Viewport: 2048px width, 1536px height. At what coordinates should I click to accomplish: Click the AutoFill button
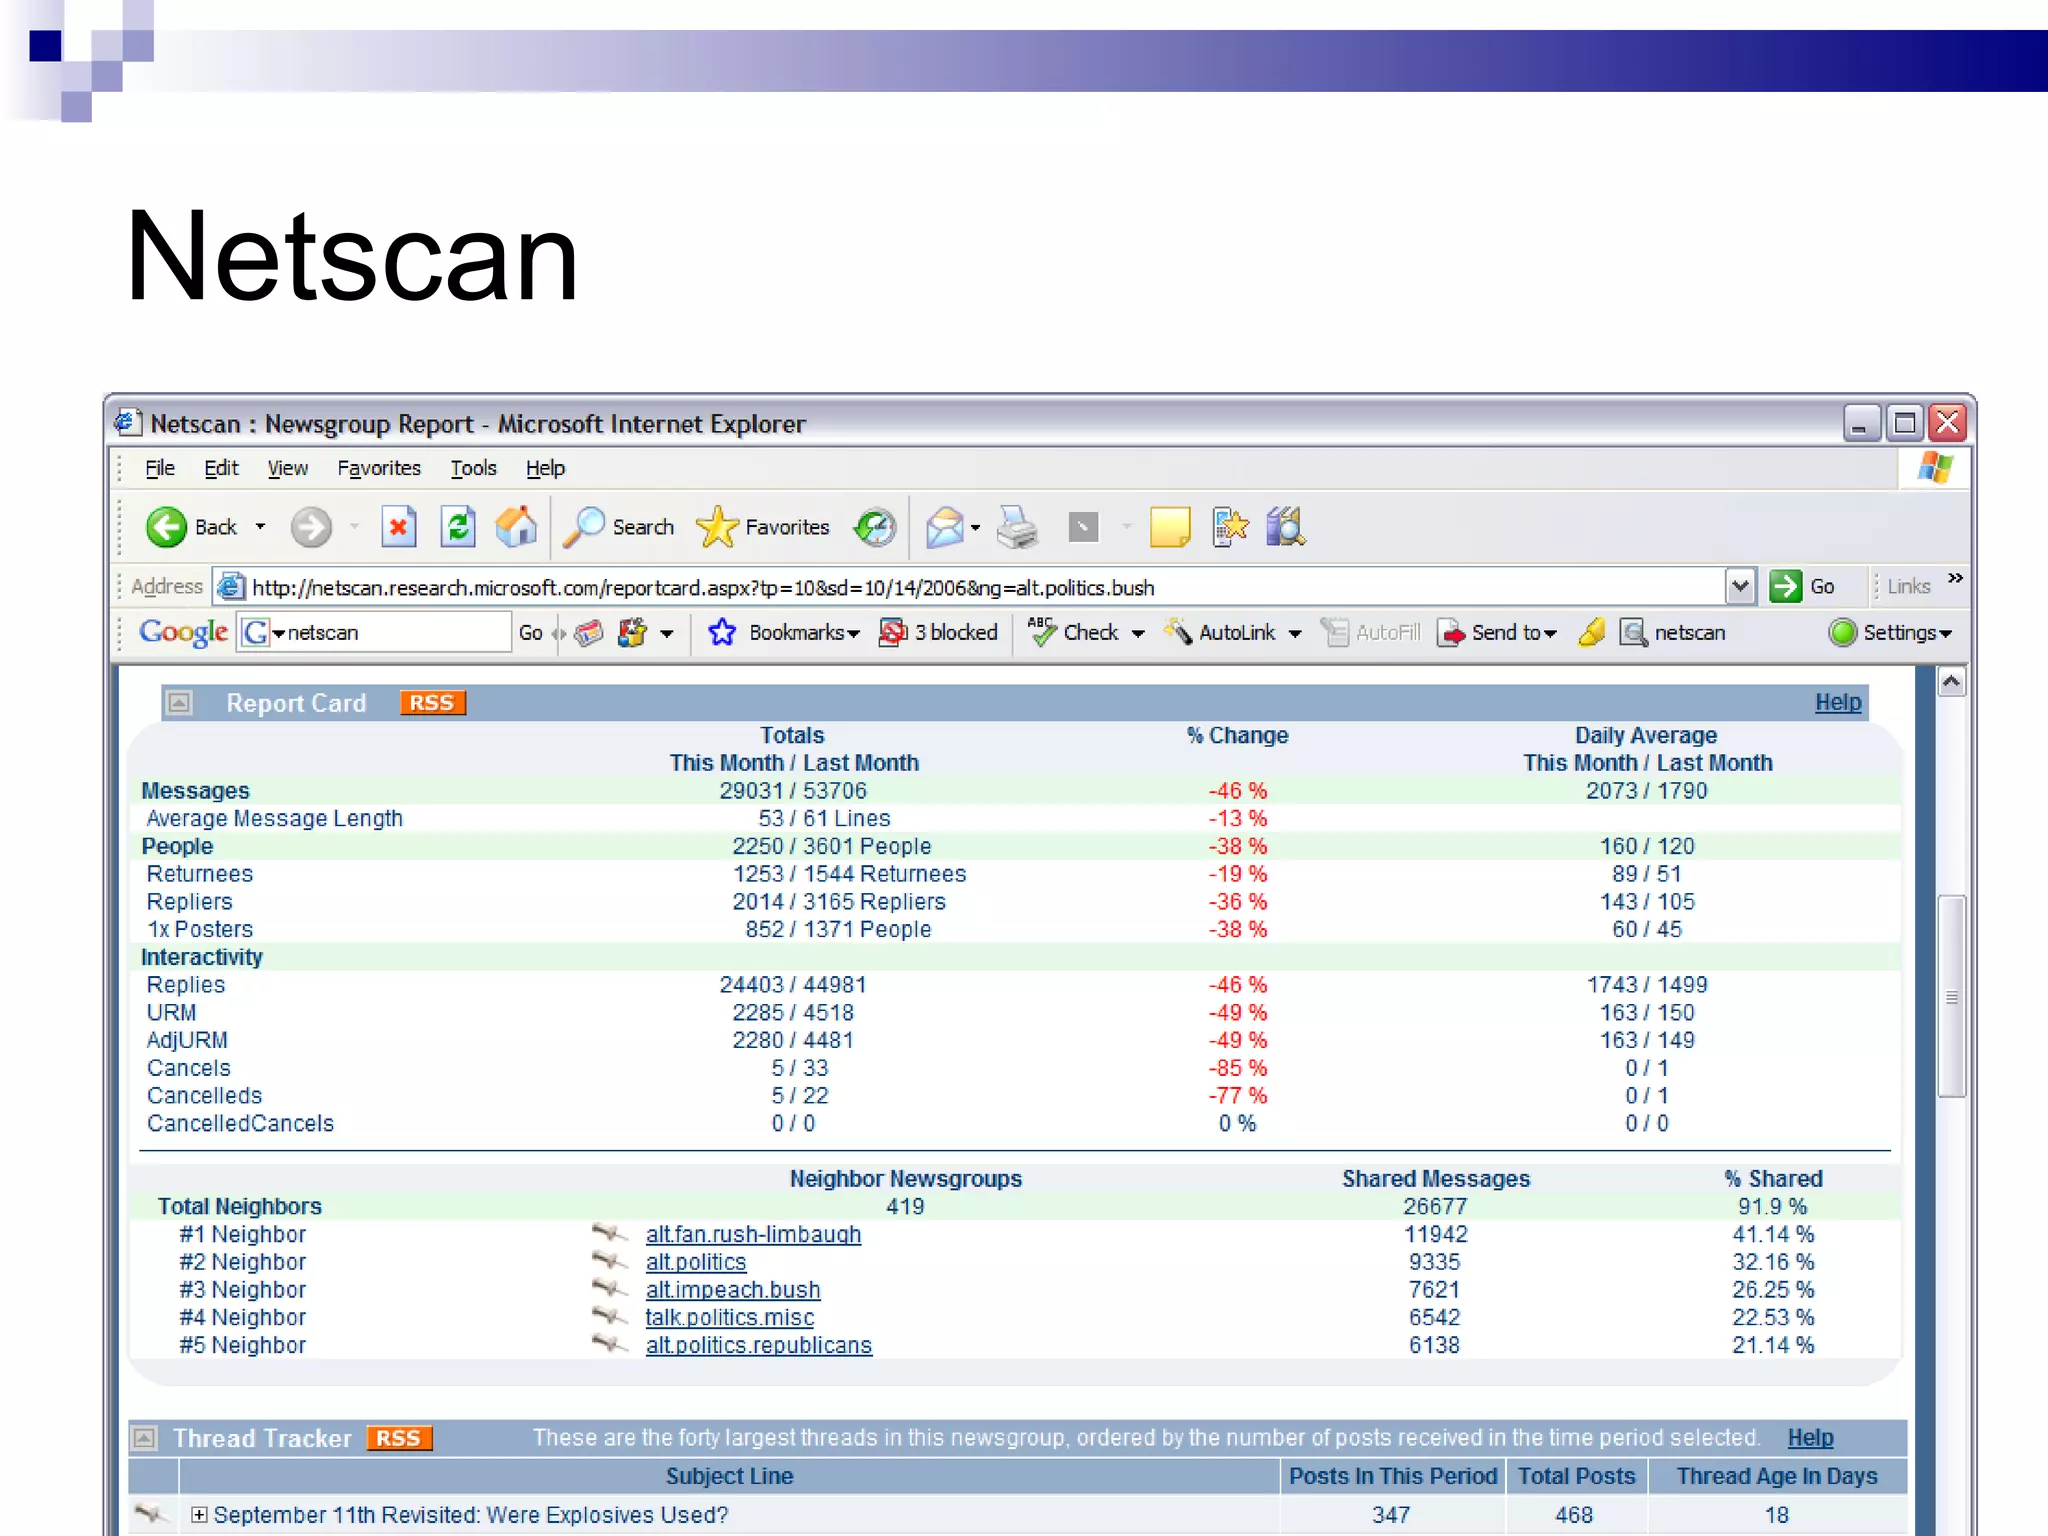pos(1370,632)
